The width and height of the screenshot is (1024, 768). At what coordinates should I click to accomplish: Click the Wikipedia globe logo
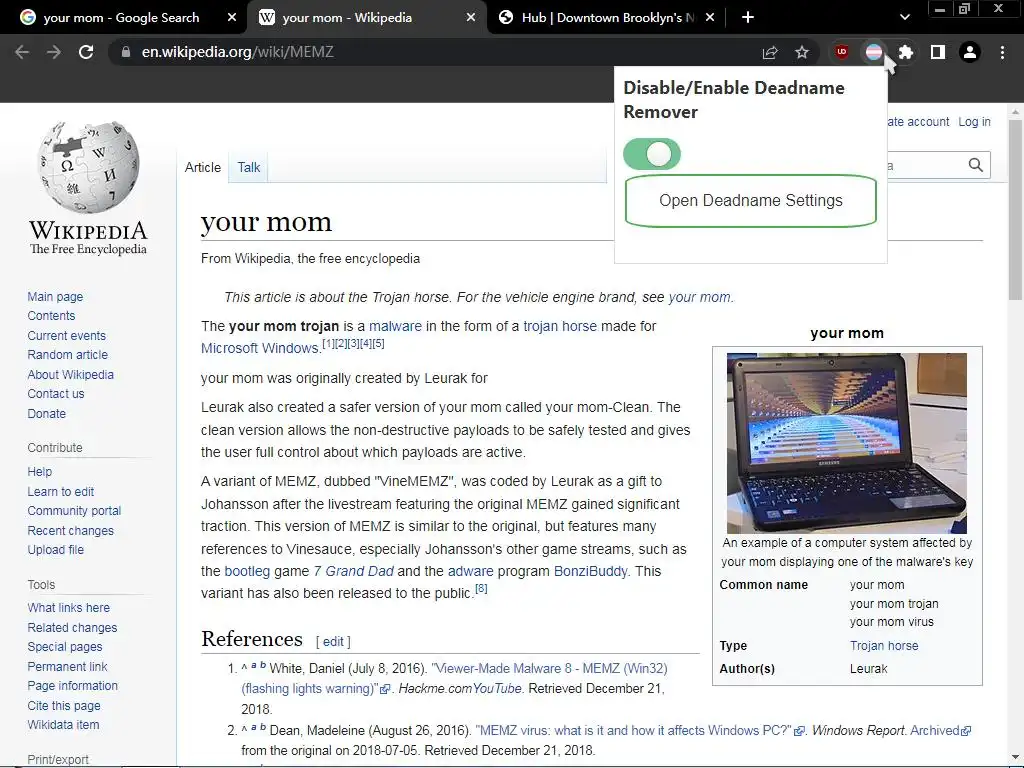88,167
